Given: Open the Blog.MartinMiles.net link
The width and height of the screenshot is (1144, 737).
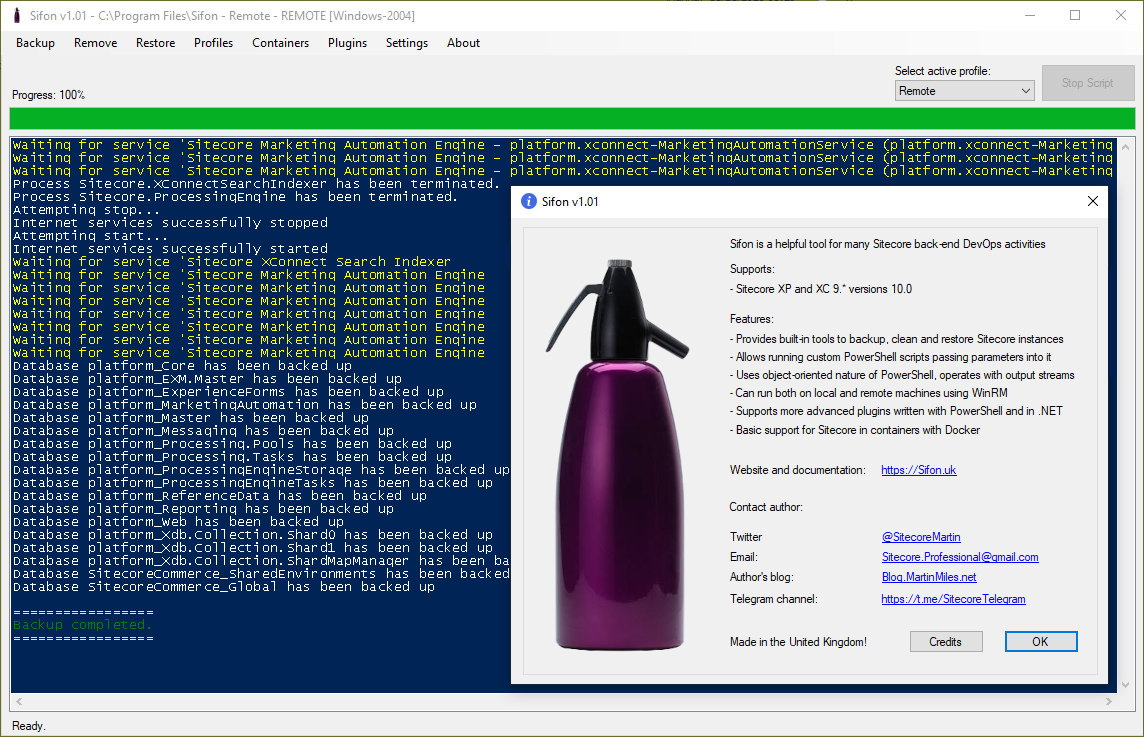Looking at the screenshot, I should tap(929, 576).
